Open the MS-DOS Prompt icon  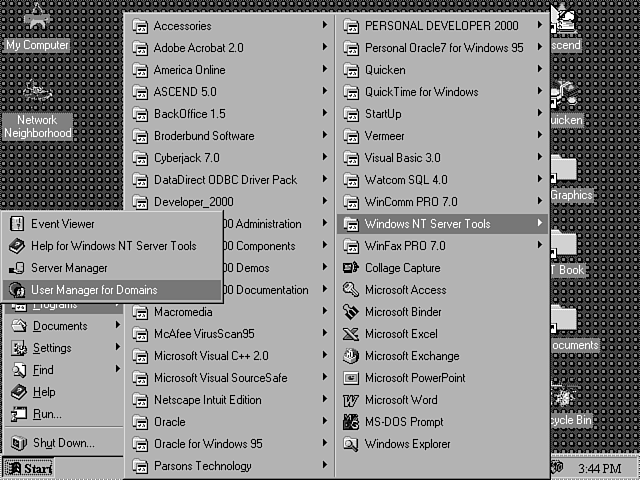[350, 422]
